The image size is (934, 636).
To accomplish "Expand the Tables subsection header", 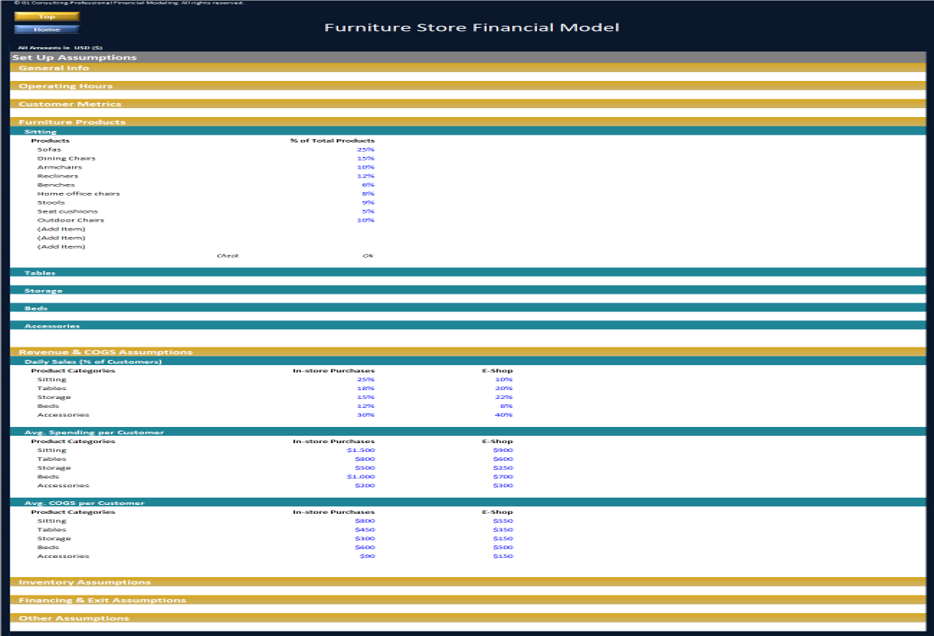I will point(468,272).
